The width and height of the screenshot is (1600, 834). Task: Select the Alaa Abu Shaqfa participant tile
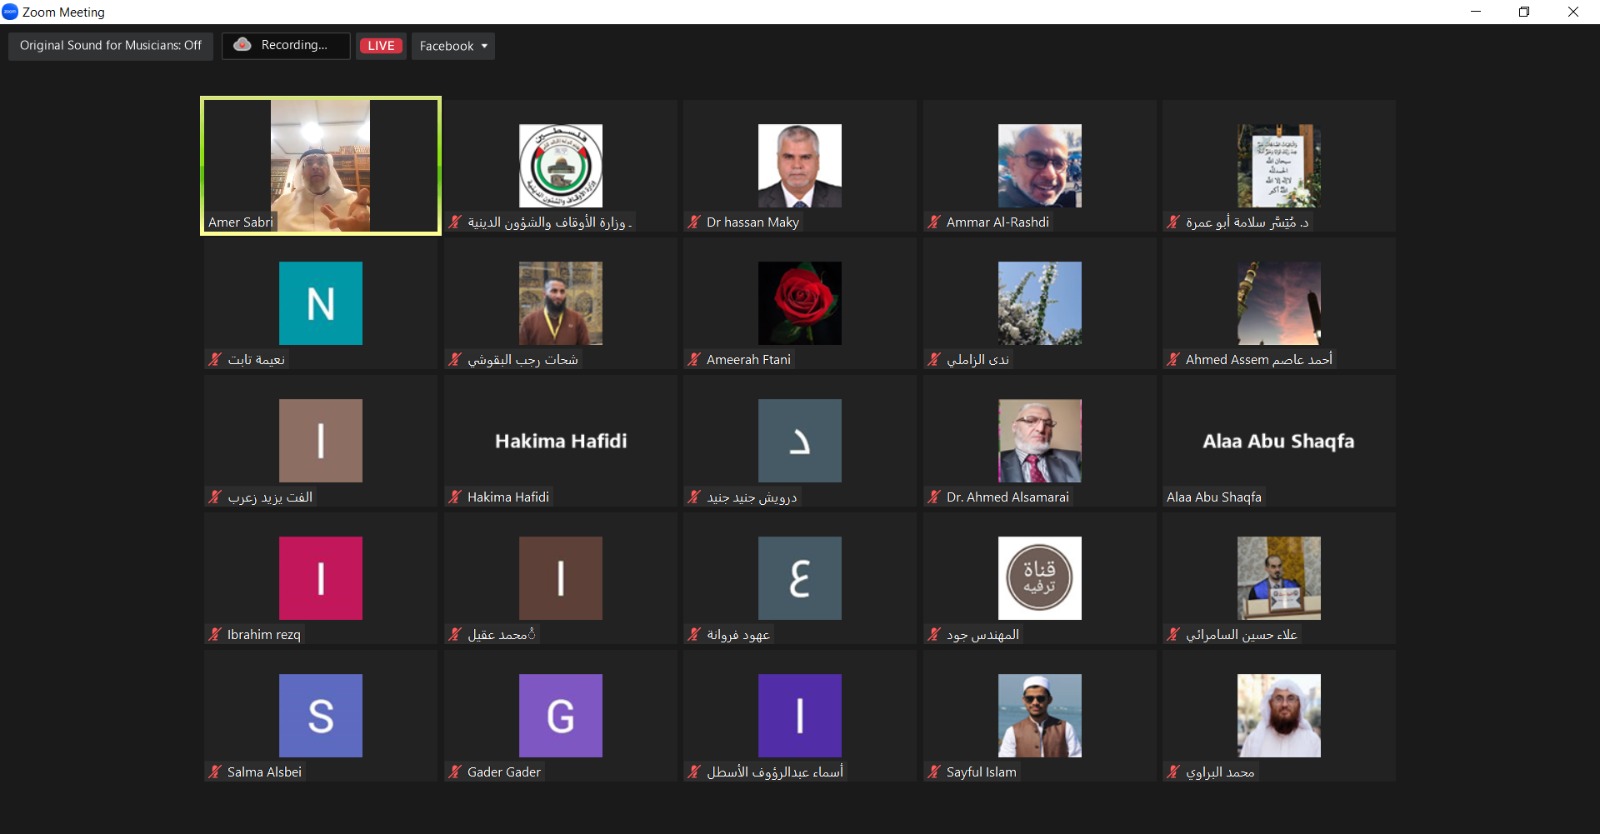(x=1278, y=441)
